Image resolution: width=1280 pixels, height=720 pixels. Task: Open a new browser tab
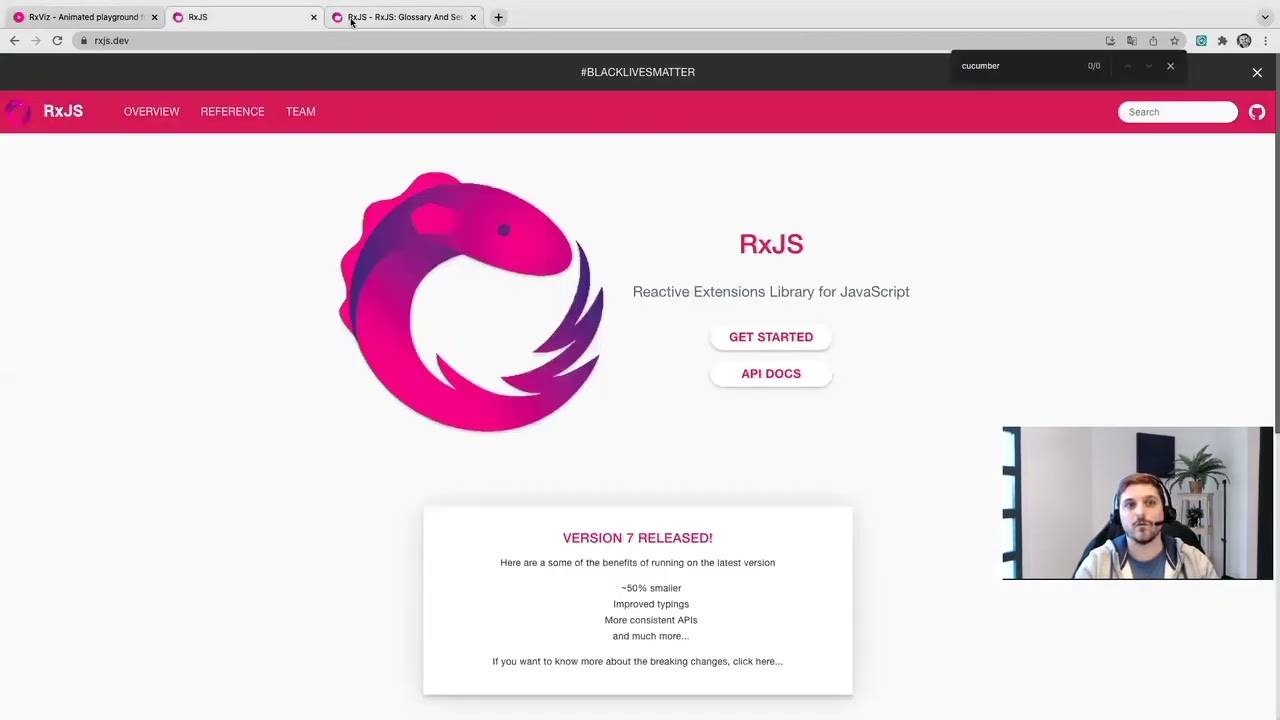coord(498,17)
